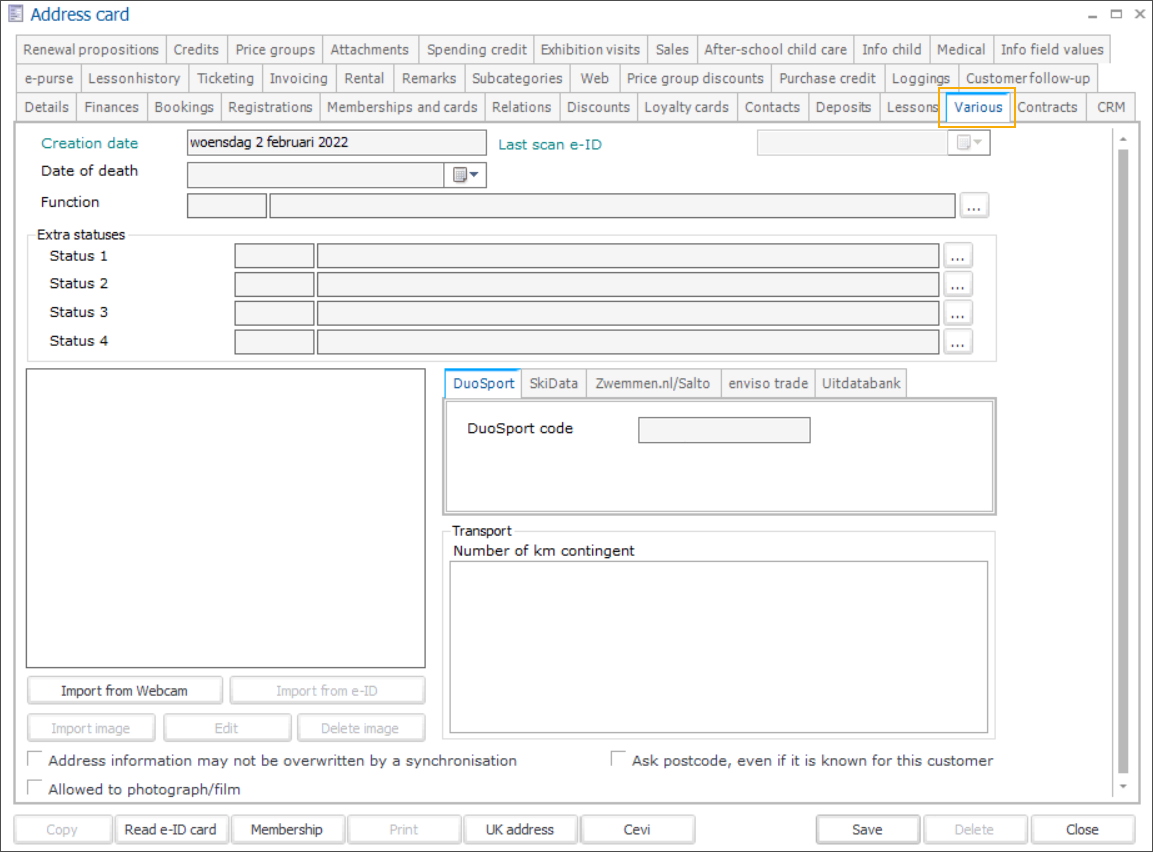Open the Memberships and cards tab
Viewport: 1153px width, 852px height.
(402, 107)
